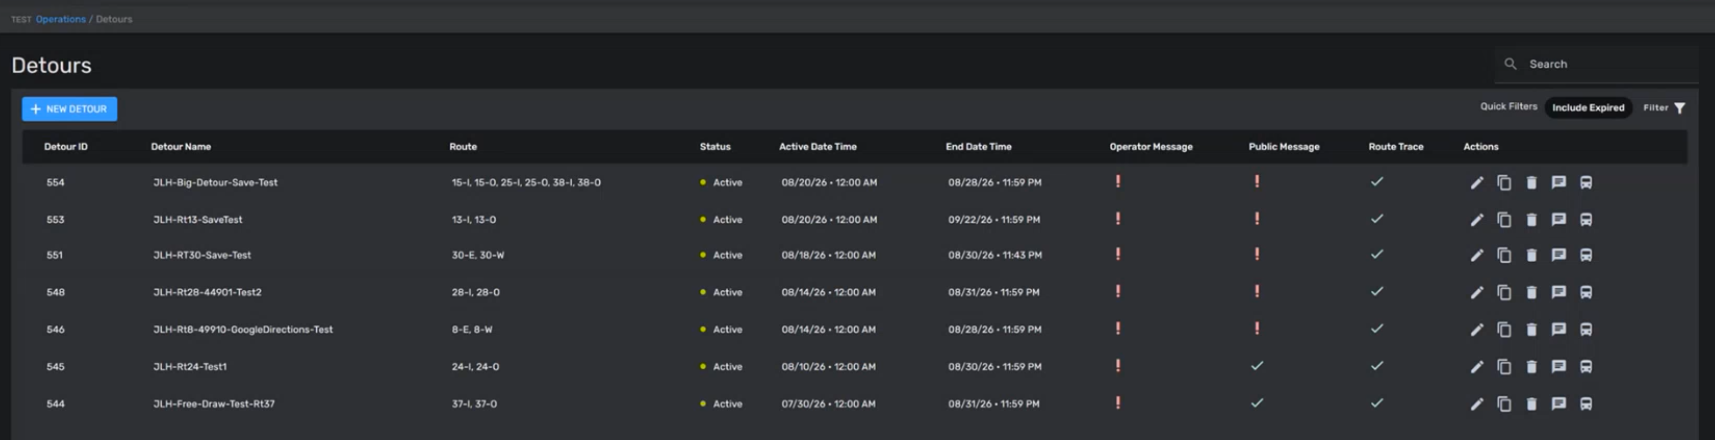Viewport: 1715px width, 440px height.
Task: Click Public Message column header
Action: (x=1284, y=147)
